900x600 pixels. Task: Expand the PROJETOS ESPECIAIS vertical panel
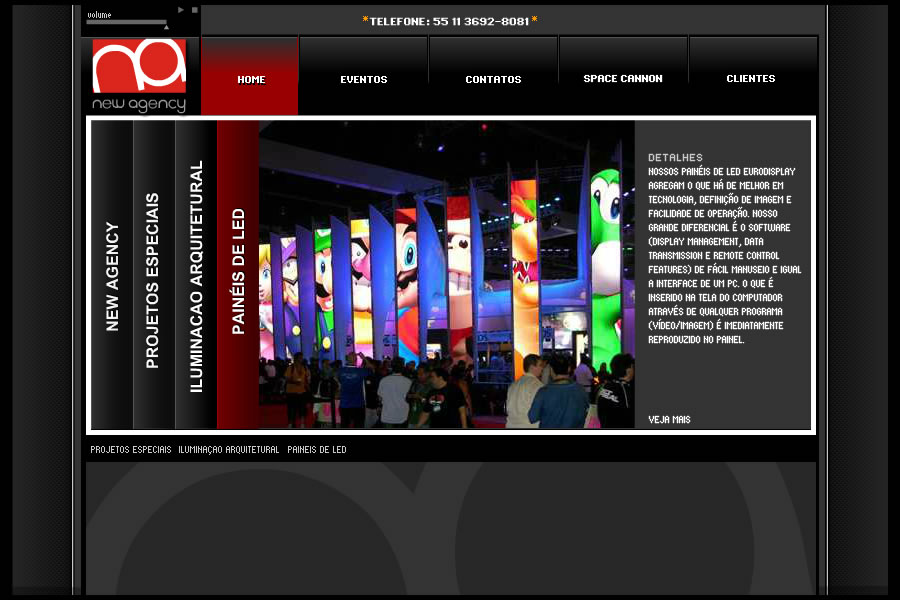154,274
